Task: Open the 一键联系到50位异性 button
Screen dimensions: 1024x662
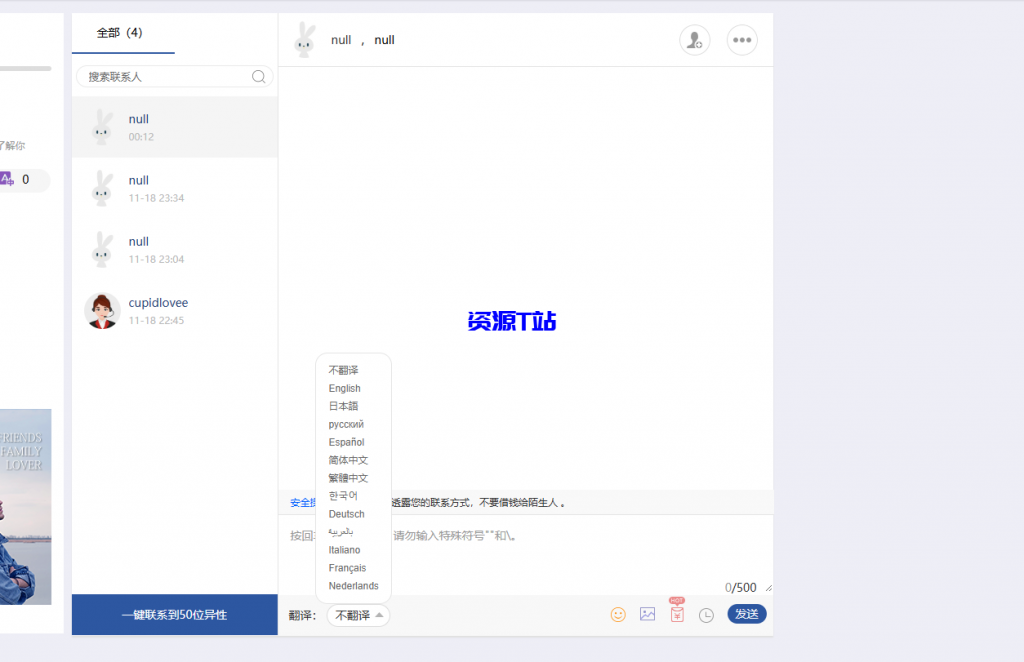Action: (x=174, y=615)
